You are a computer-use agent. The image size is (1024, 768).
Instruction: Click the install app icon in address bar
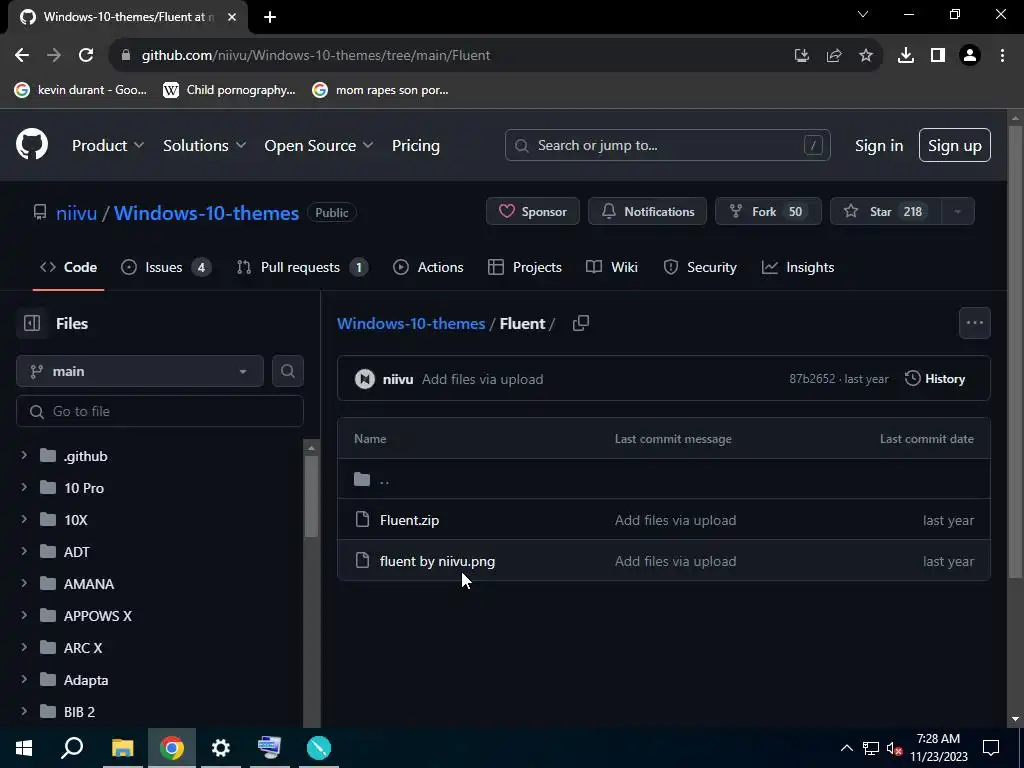coord(801,56)
